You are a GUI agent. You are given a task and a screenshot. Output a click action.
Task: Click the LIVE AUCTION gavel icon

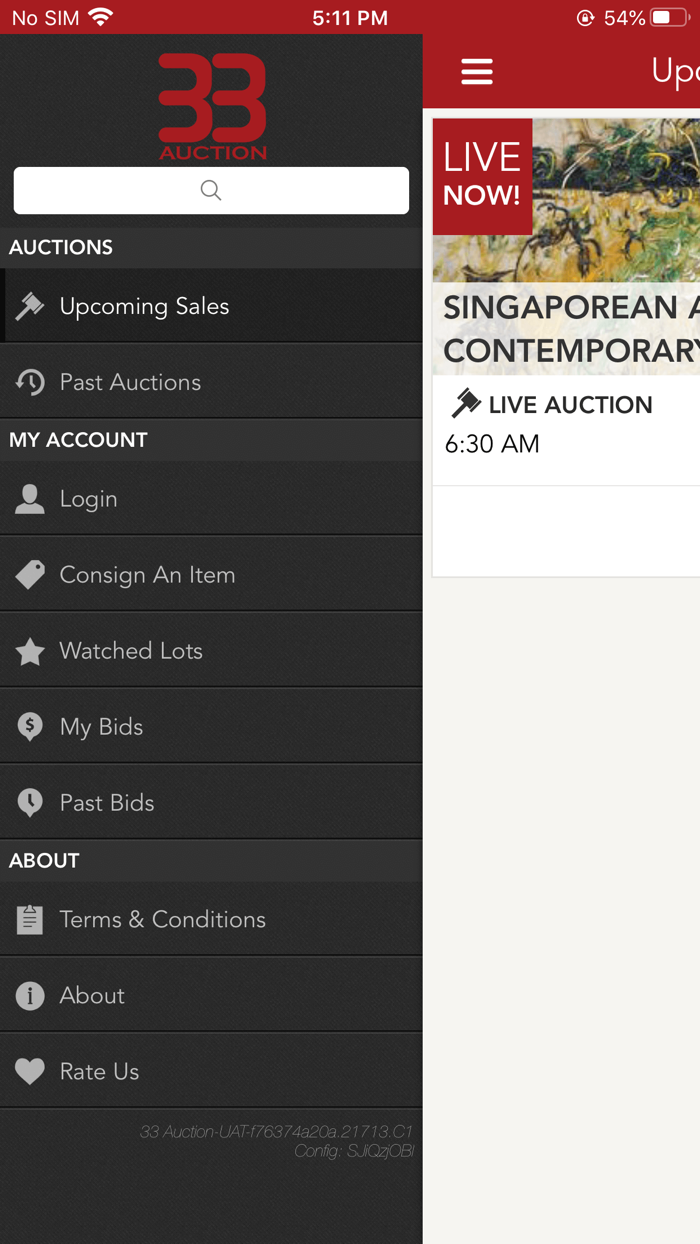click(466, 404)
